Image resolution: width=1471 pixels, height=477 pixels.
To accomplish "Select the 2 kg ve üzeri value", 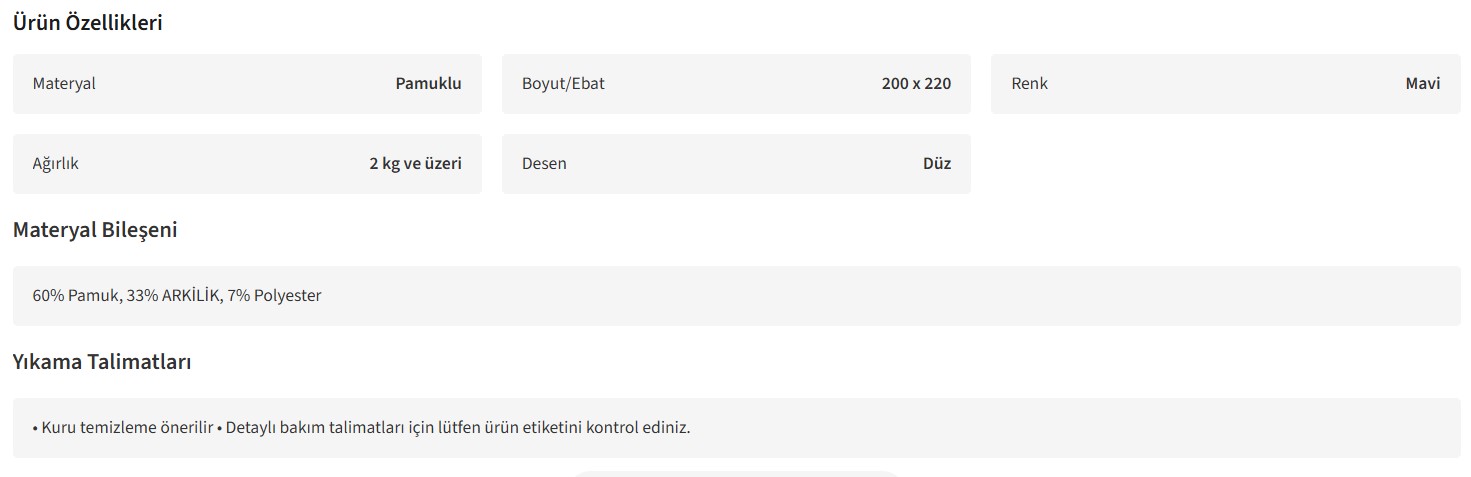I will pyautogui.click(x=415, y=164).
